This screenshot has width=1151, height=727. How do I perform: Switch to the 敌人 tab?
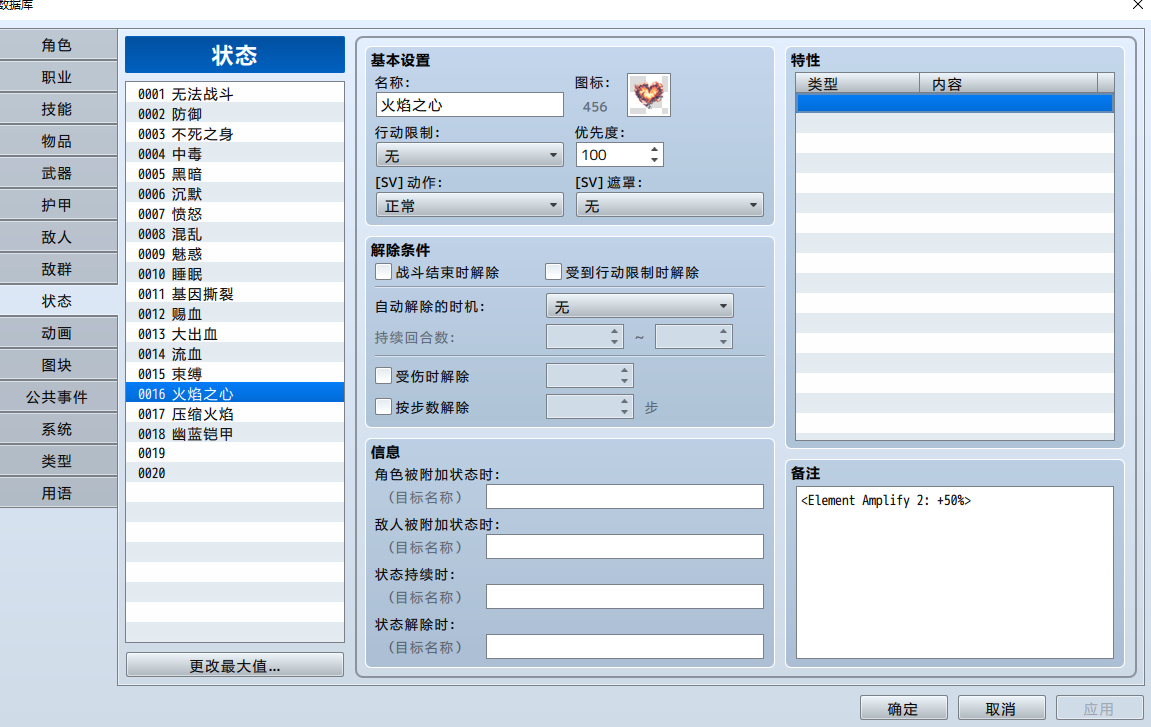[x=57, y=237]
